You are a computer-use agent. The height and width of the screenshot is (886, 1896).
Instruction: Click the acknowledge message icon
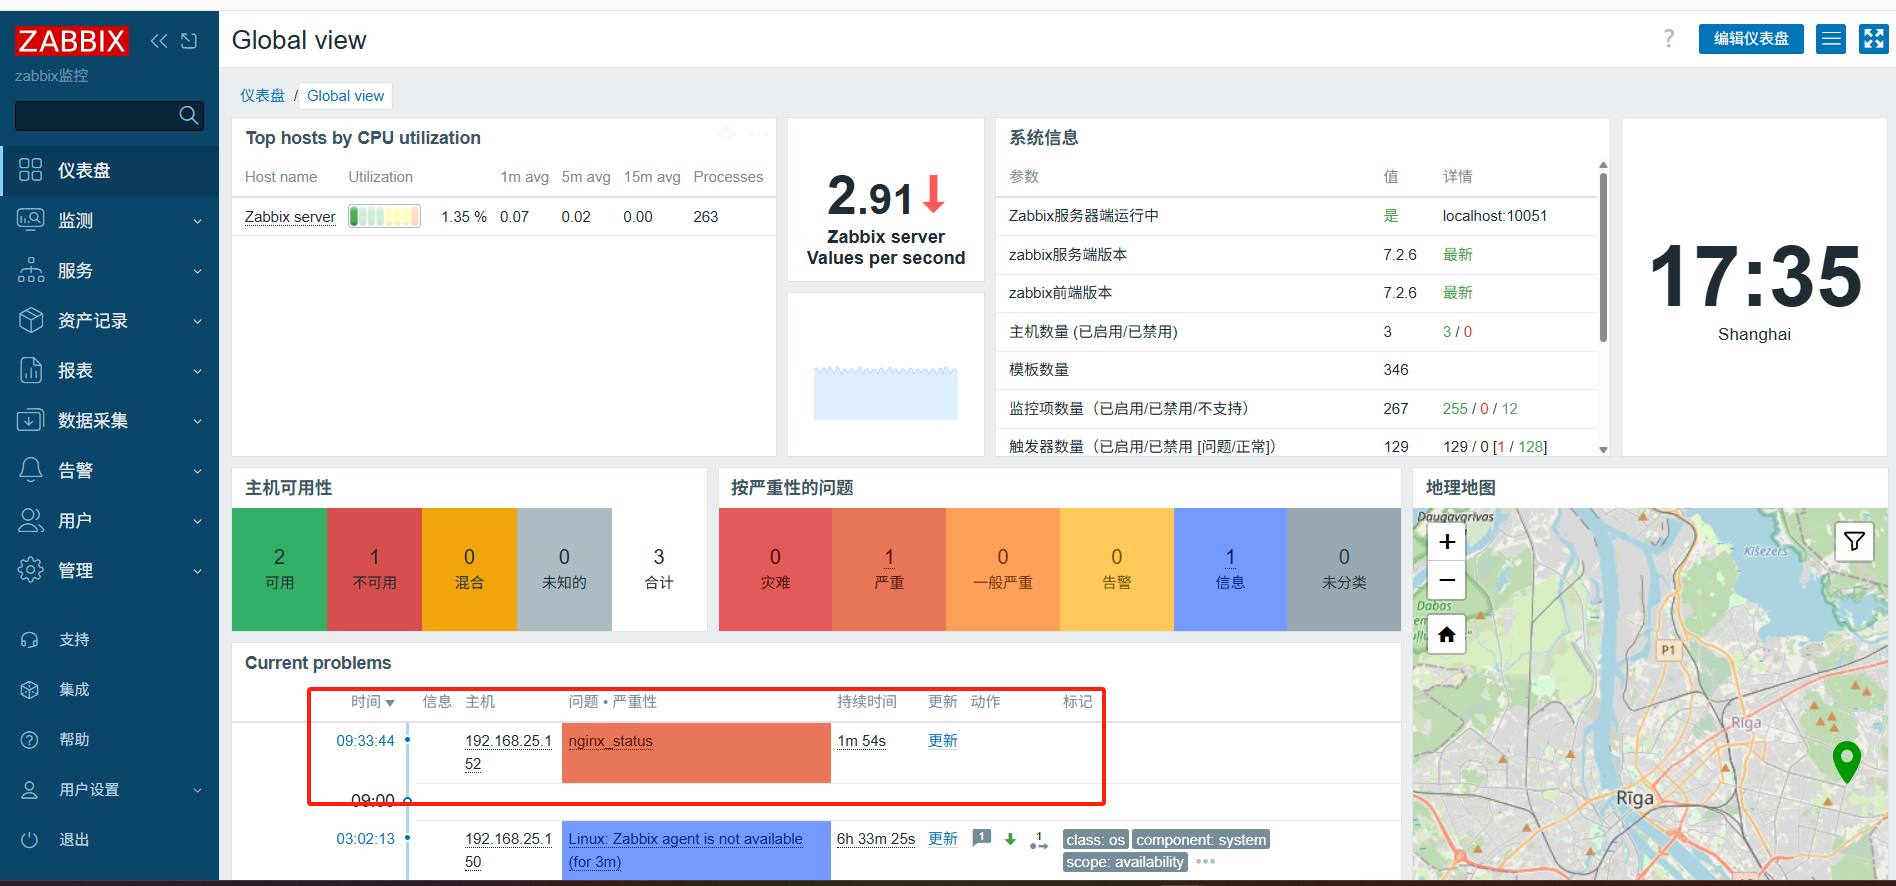tap(982, 838)
